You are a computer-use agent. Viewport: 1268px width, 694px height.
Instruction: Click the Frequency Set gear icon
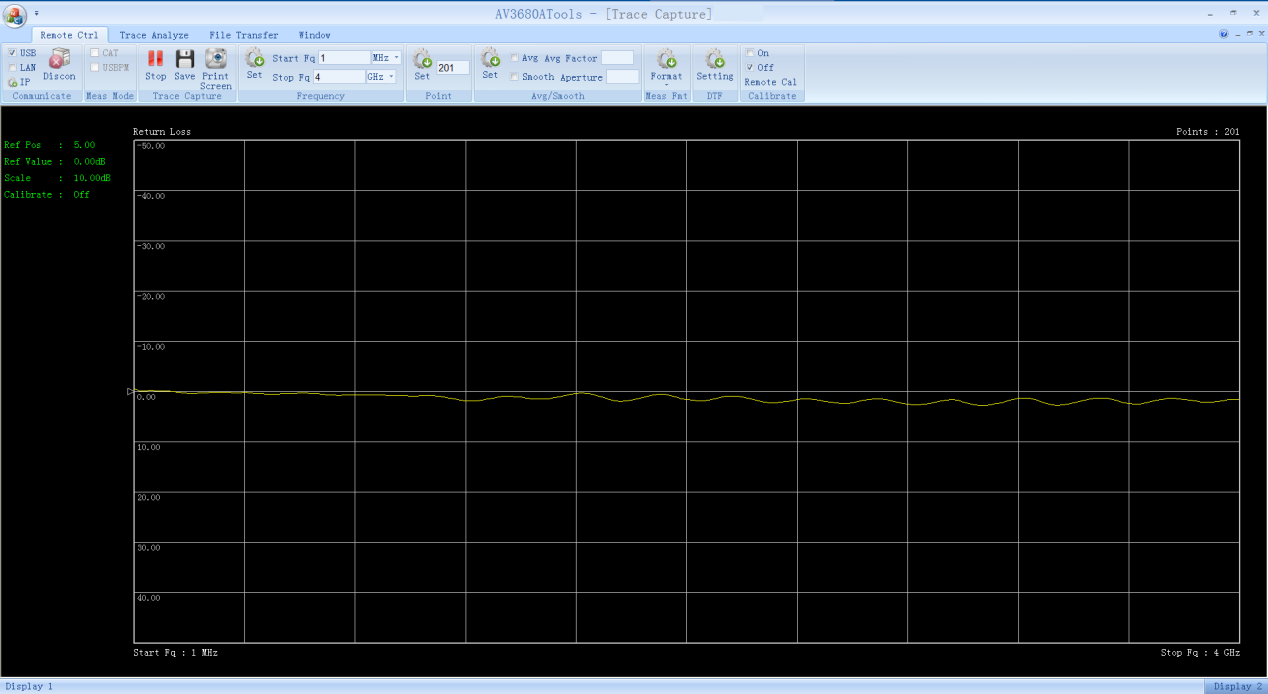point(254,60)
